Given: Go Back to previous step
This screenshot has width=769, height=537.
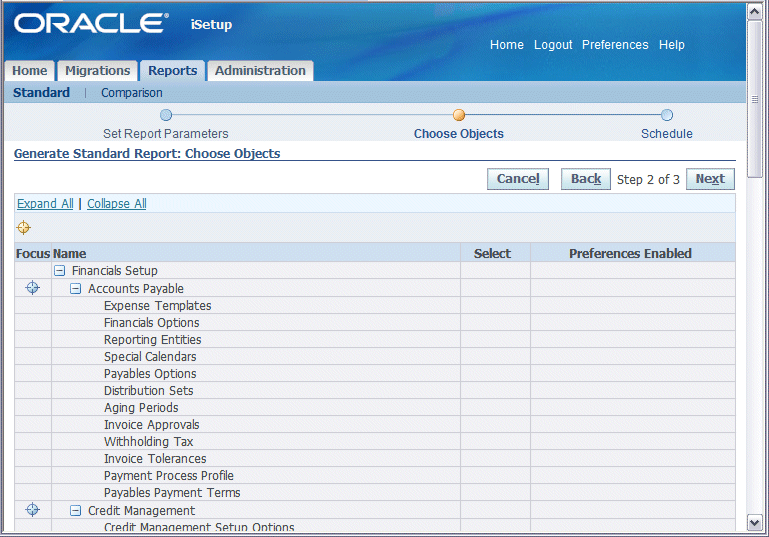Looking at the screenshot, I should (x=586, y=179).
